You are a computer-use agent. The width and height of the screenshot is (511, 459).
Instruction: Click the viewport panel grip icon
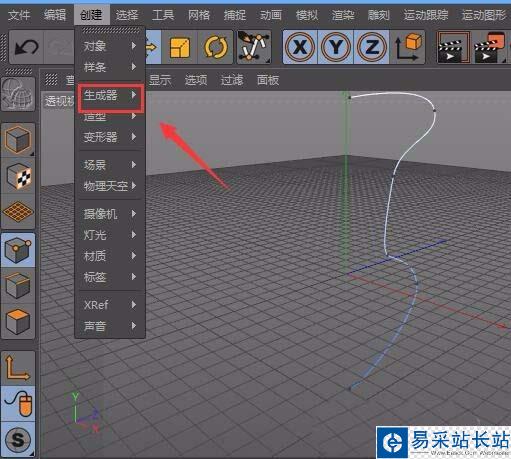(x=51, y=80)
